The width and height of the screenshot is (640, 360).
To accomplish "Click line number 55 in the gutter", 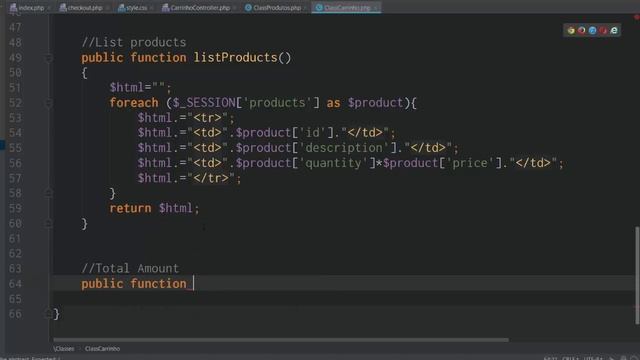I will coord(15,148).
